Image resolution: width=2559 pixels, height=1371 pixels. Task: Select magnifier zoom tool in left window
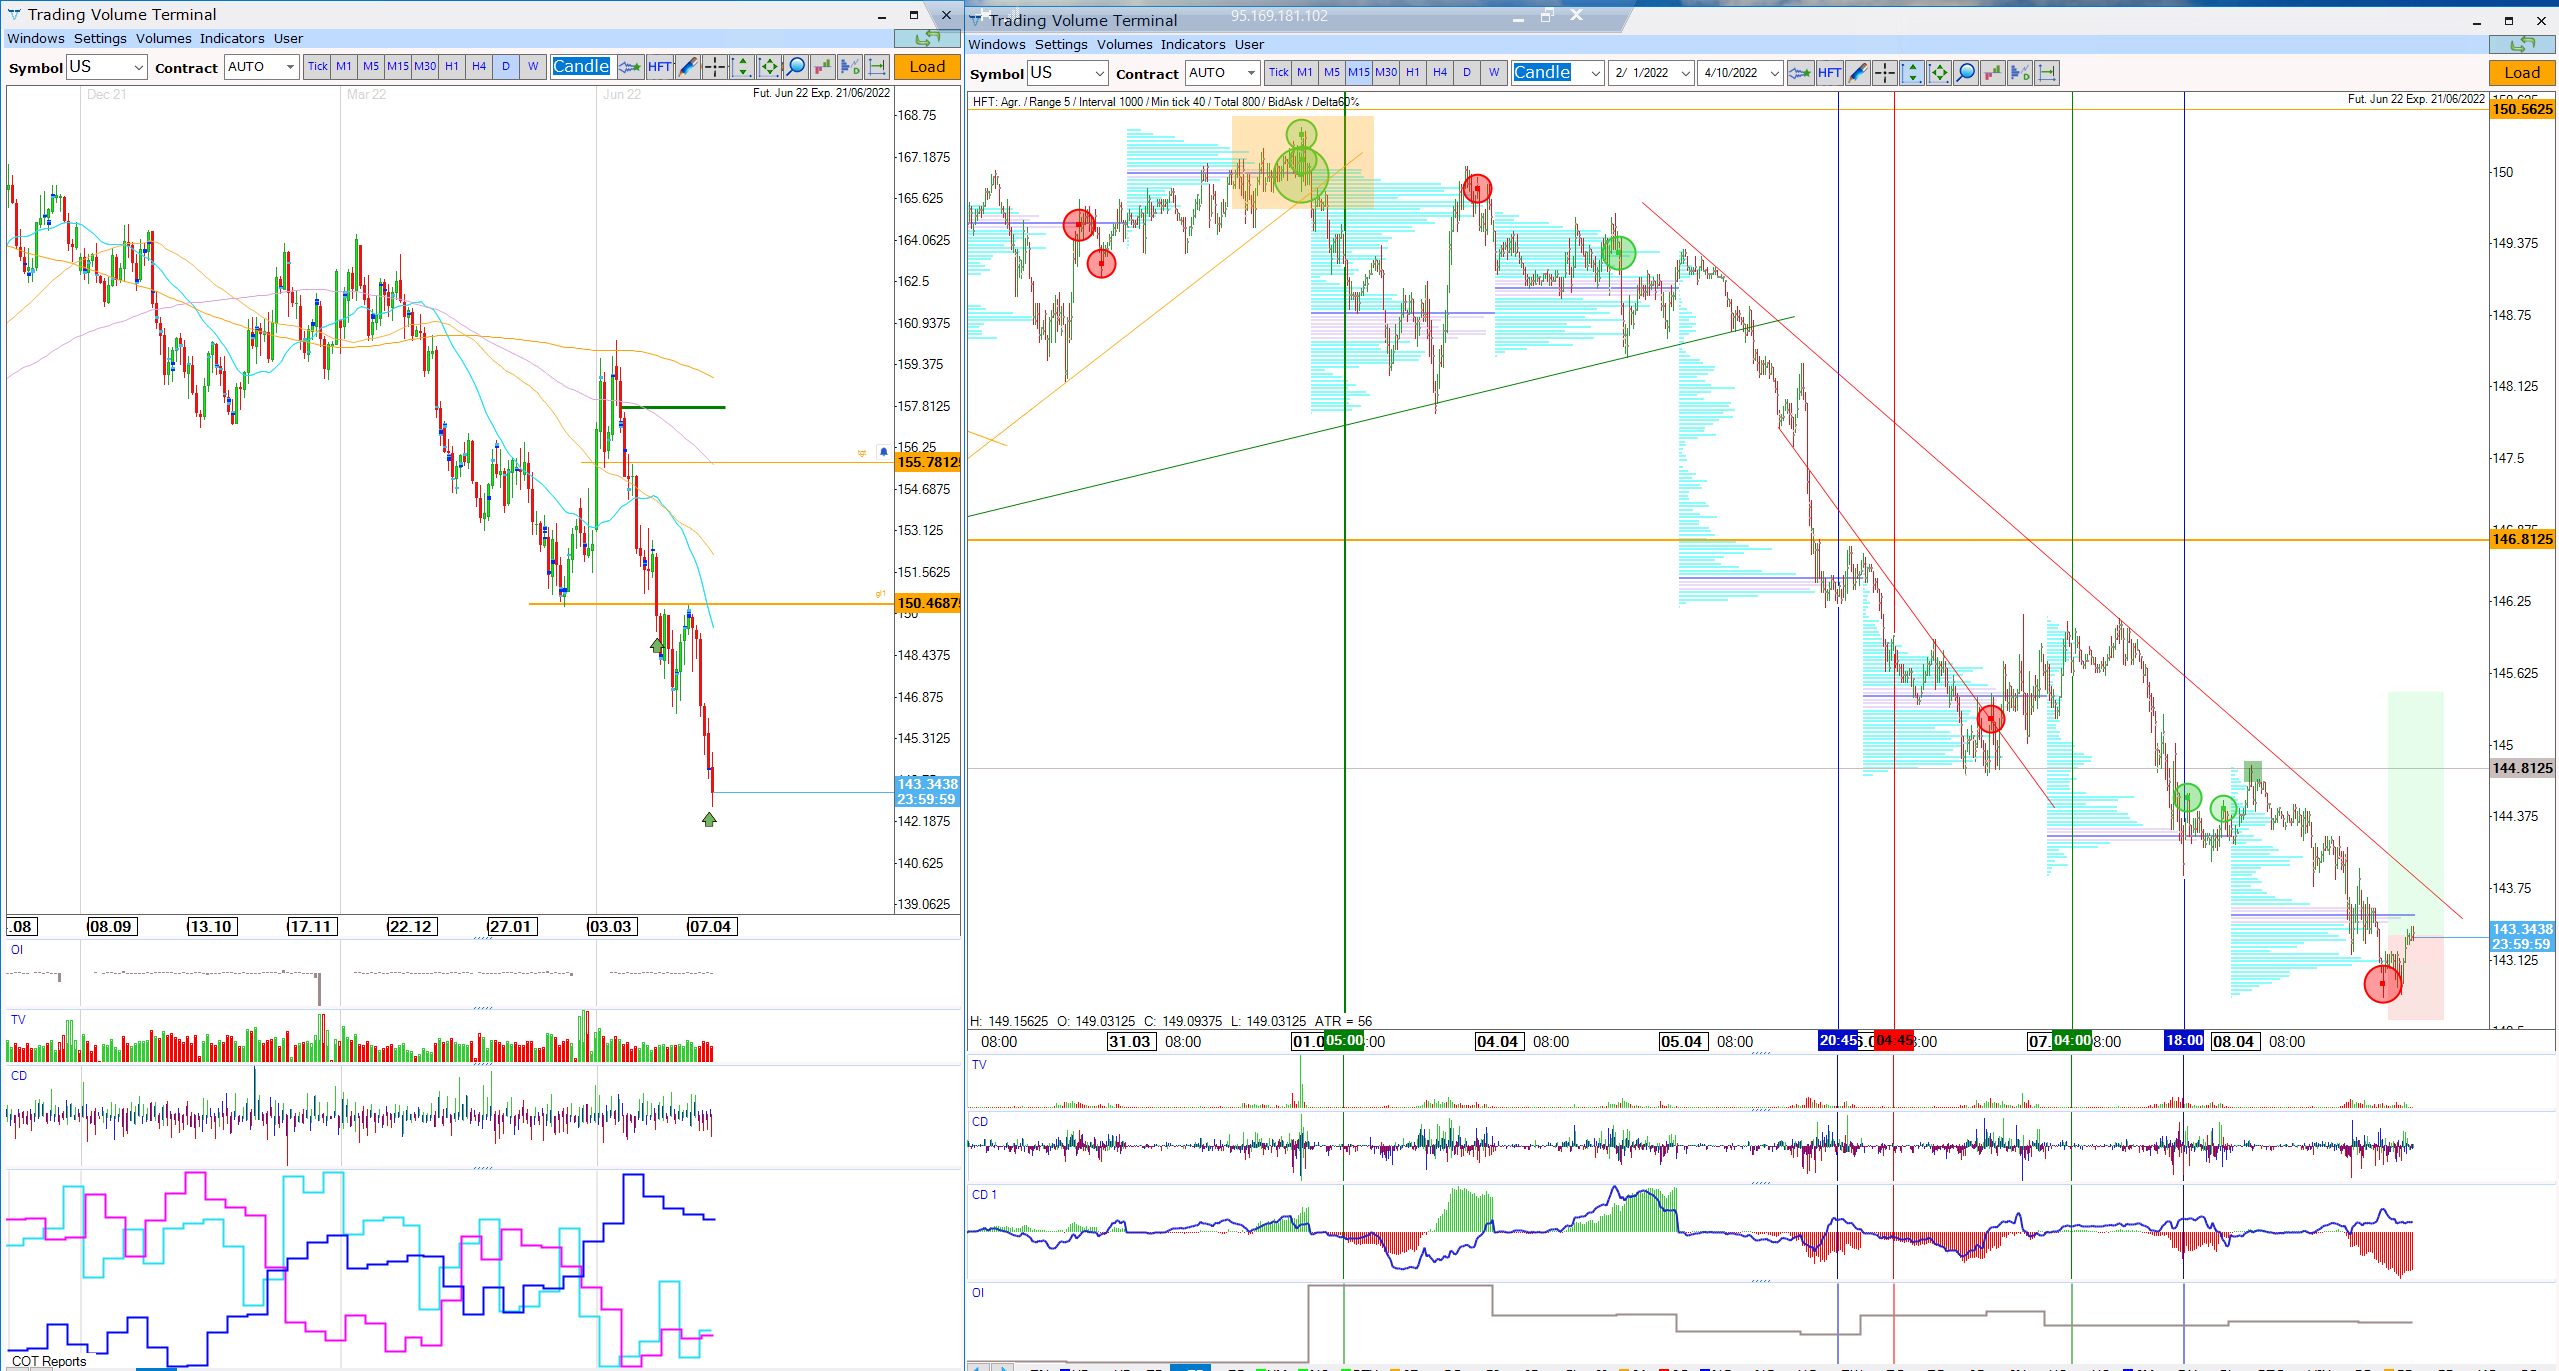pos(796,67)
